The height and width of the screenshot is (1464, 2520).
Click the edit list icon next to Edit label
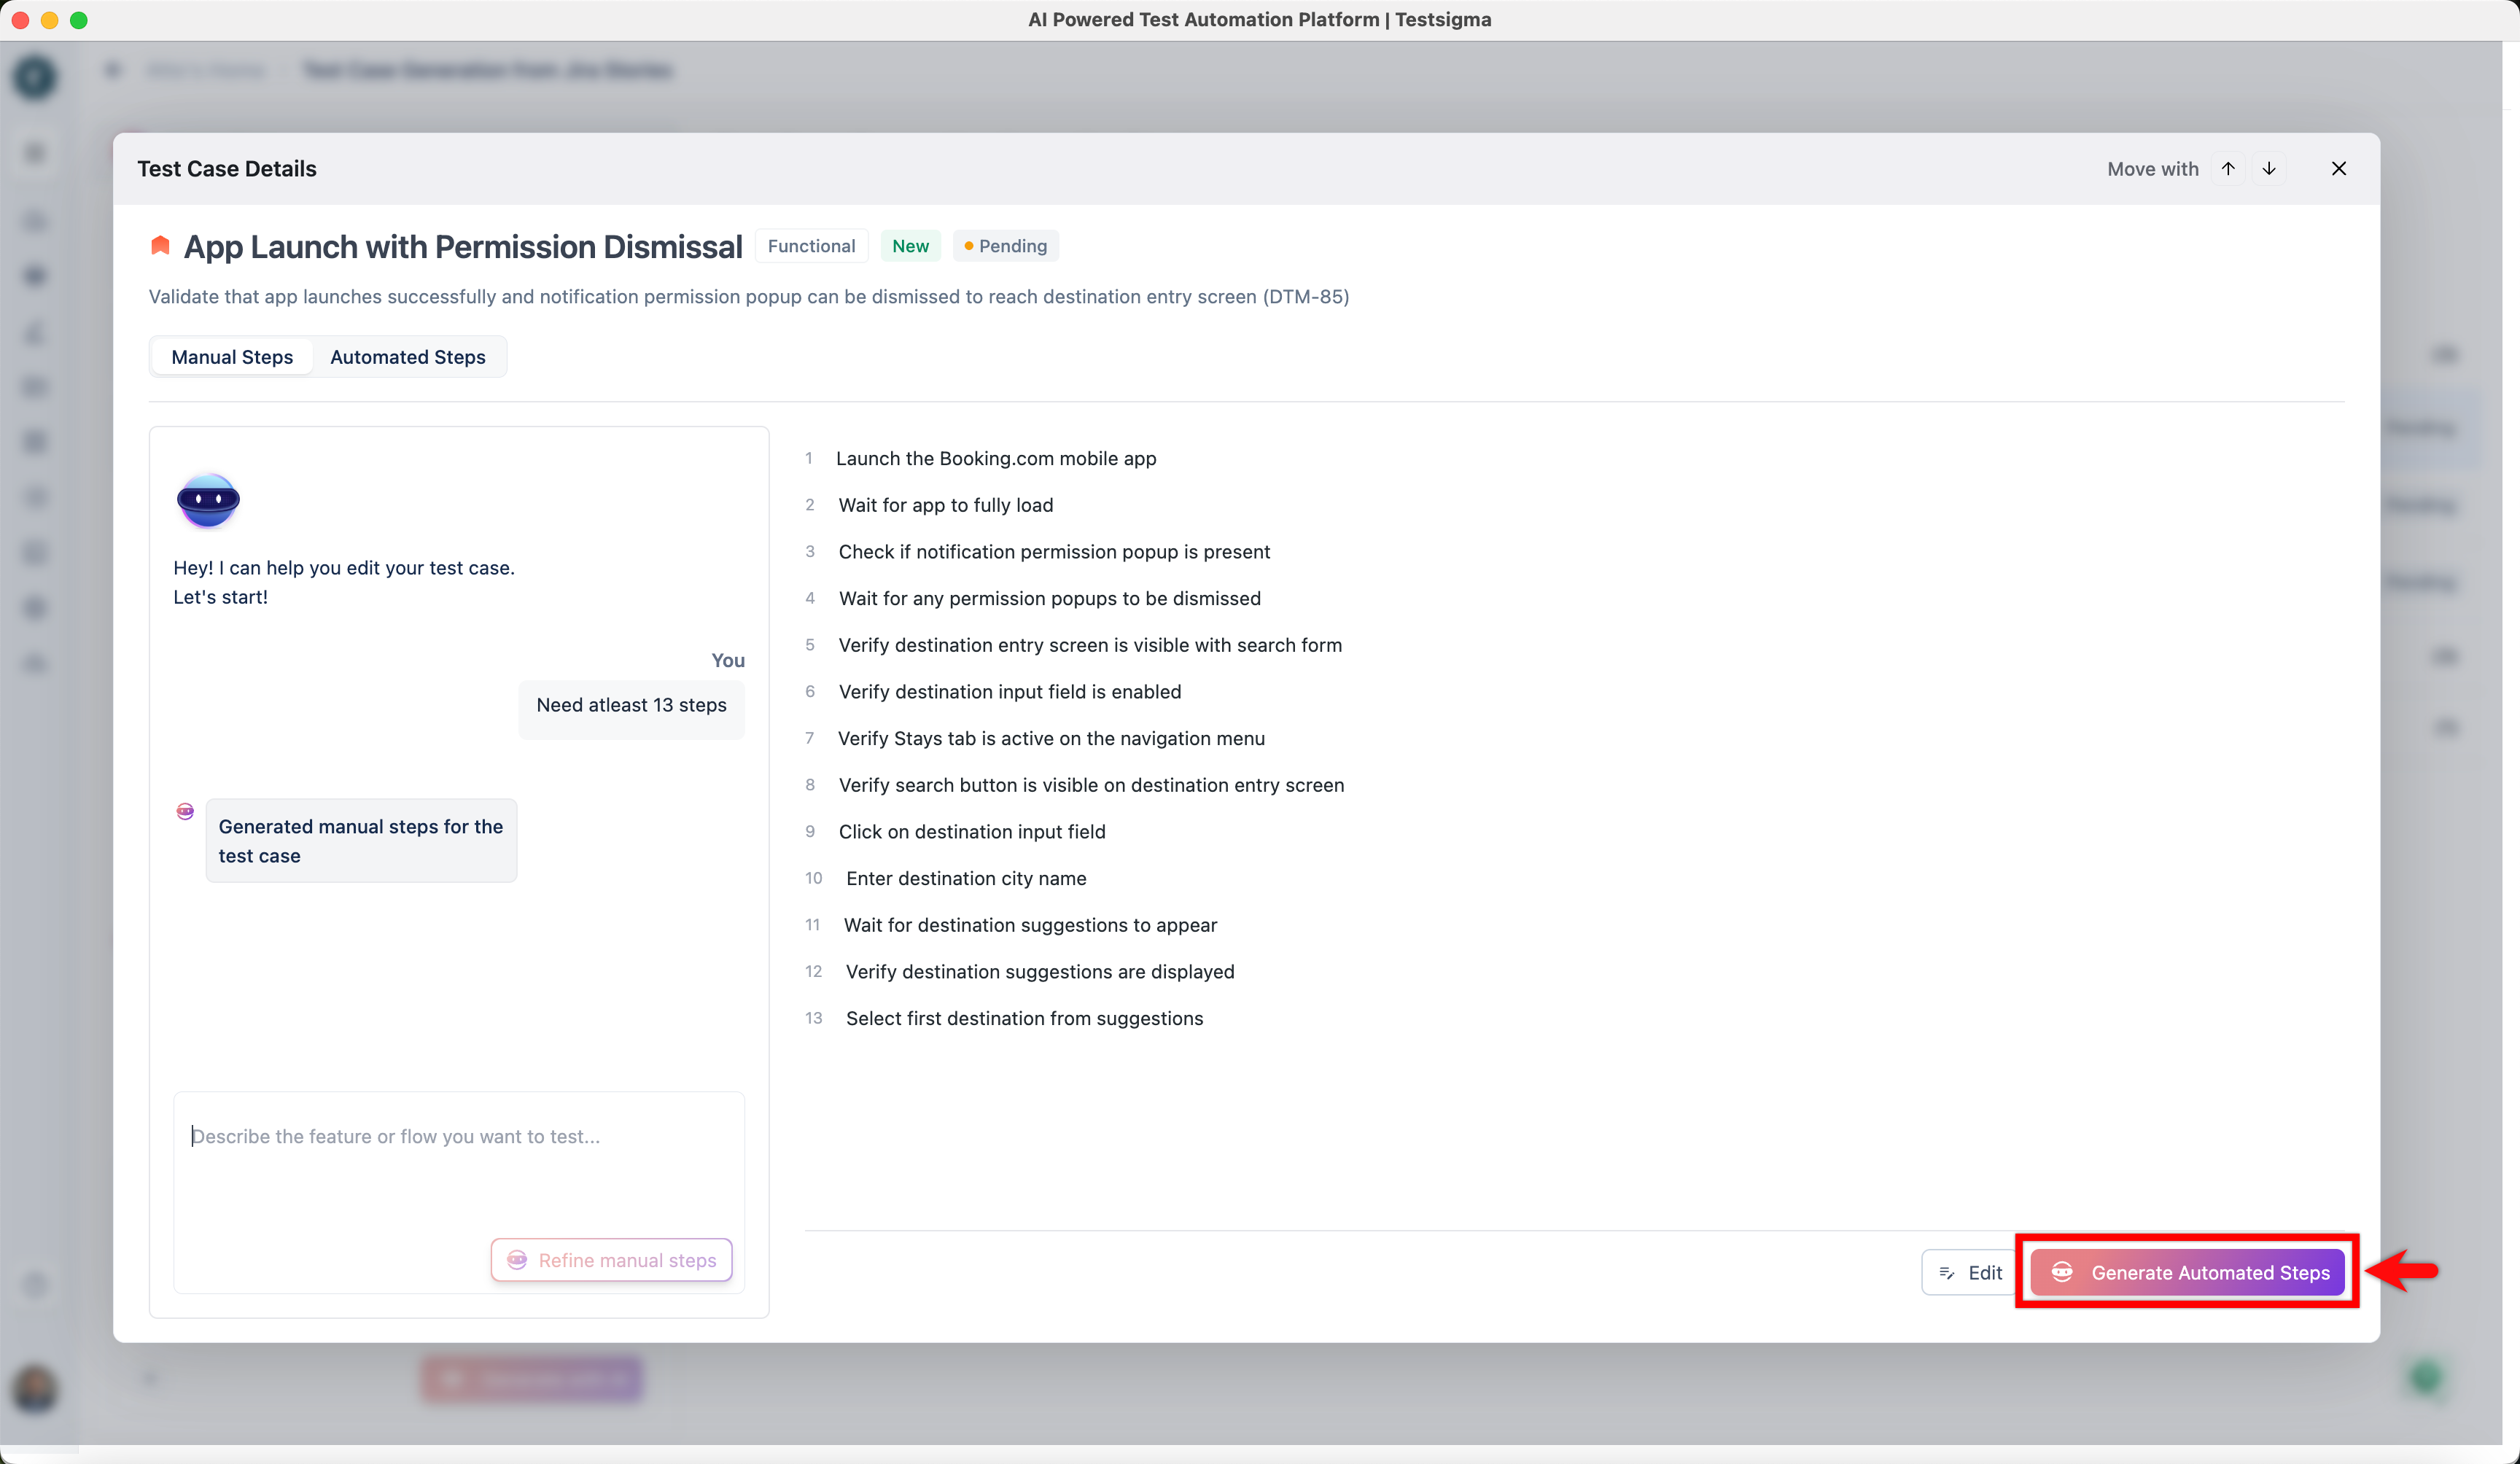(1947, 1272)
